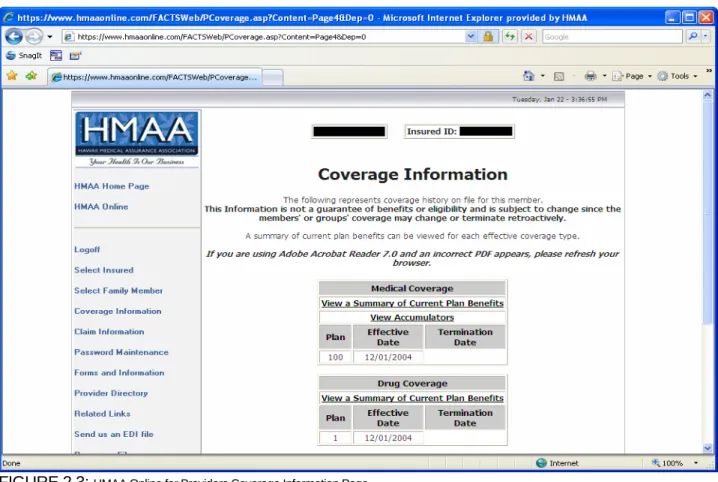Click the Add to Favorites icon
The image size is (718, 482).
pos(31,76)
